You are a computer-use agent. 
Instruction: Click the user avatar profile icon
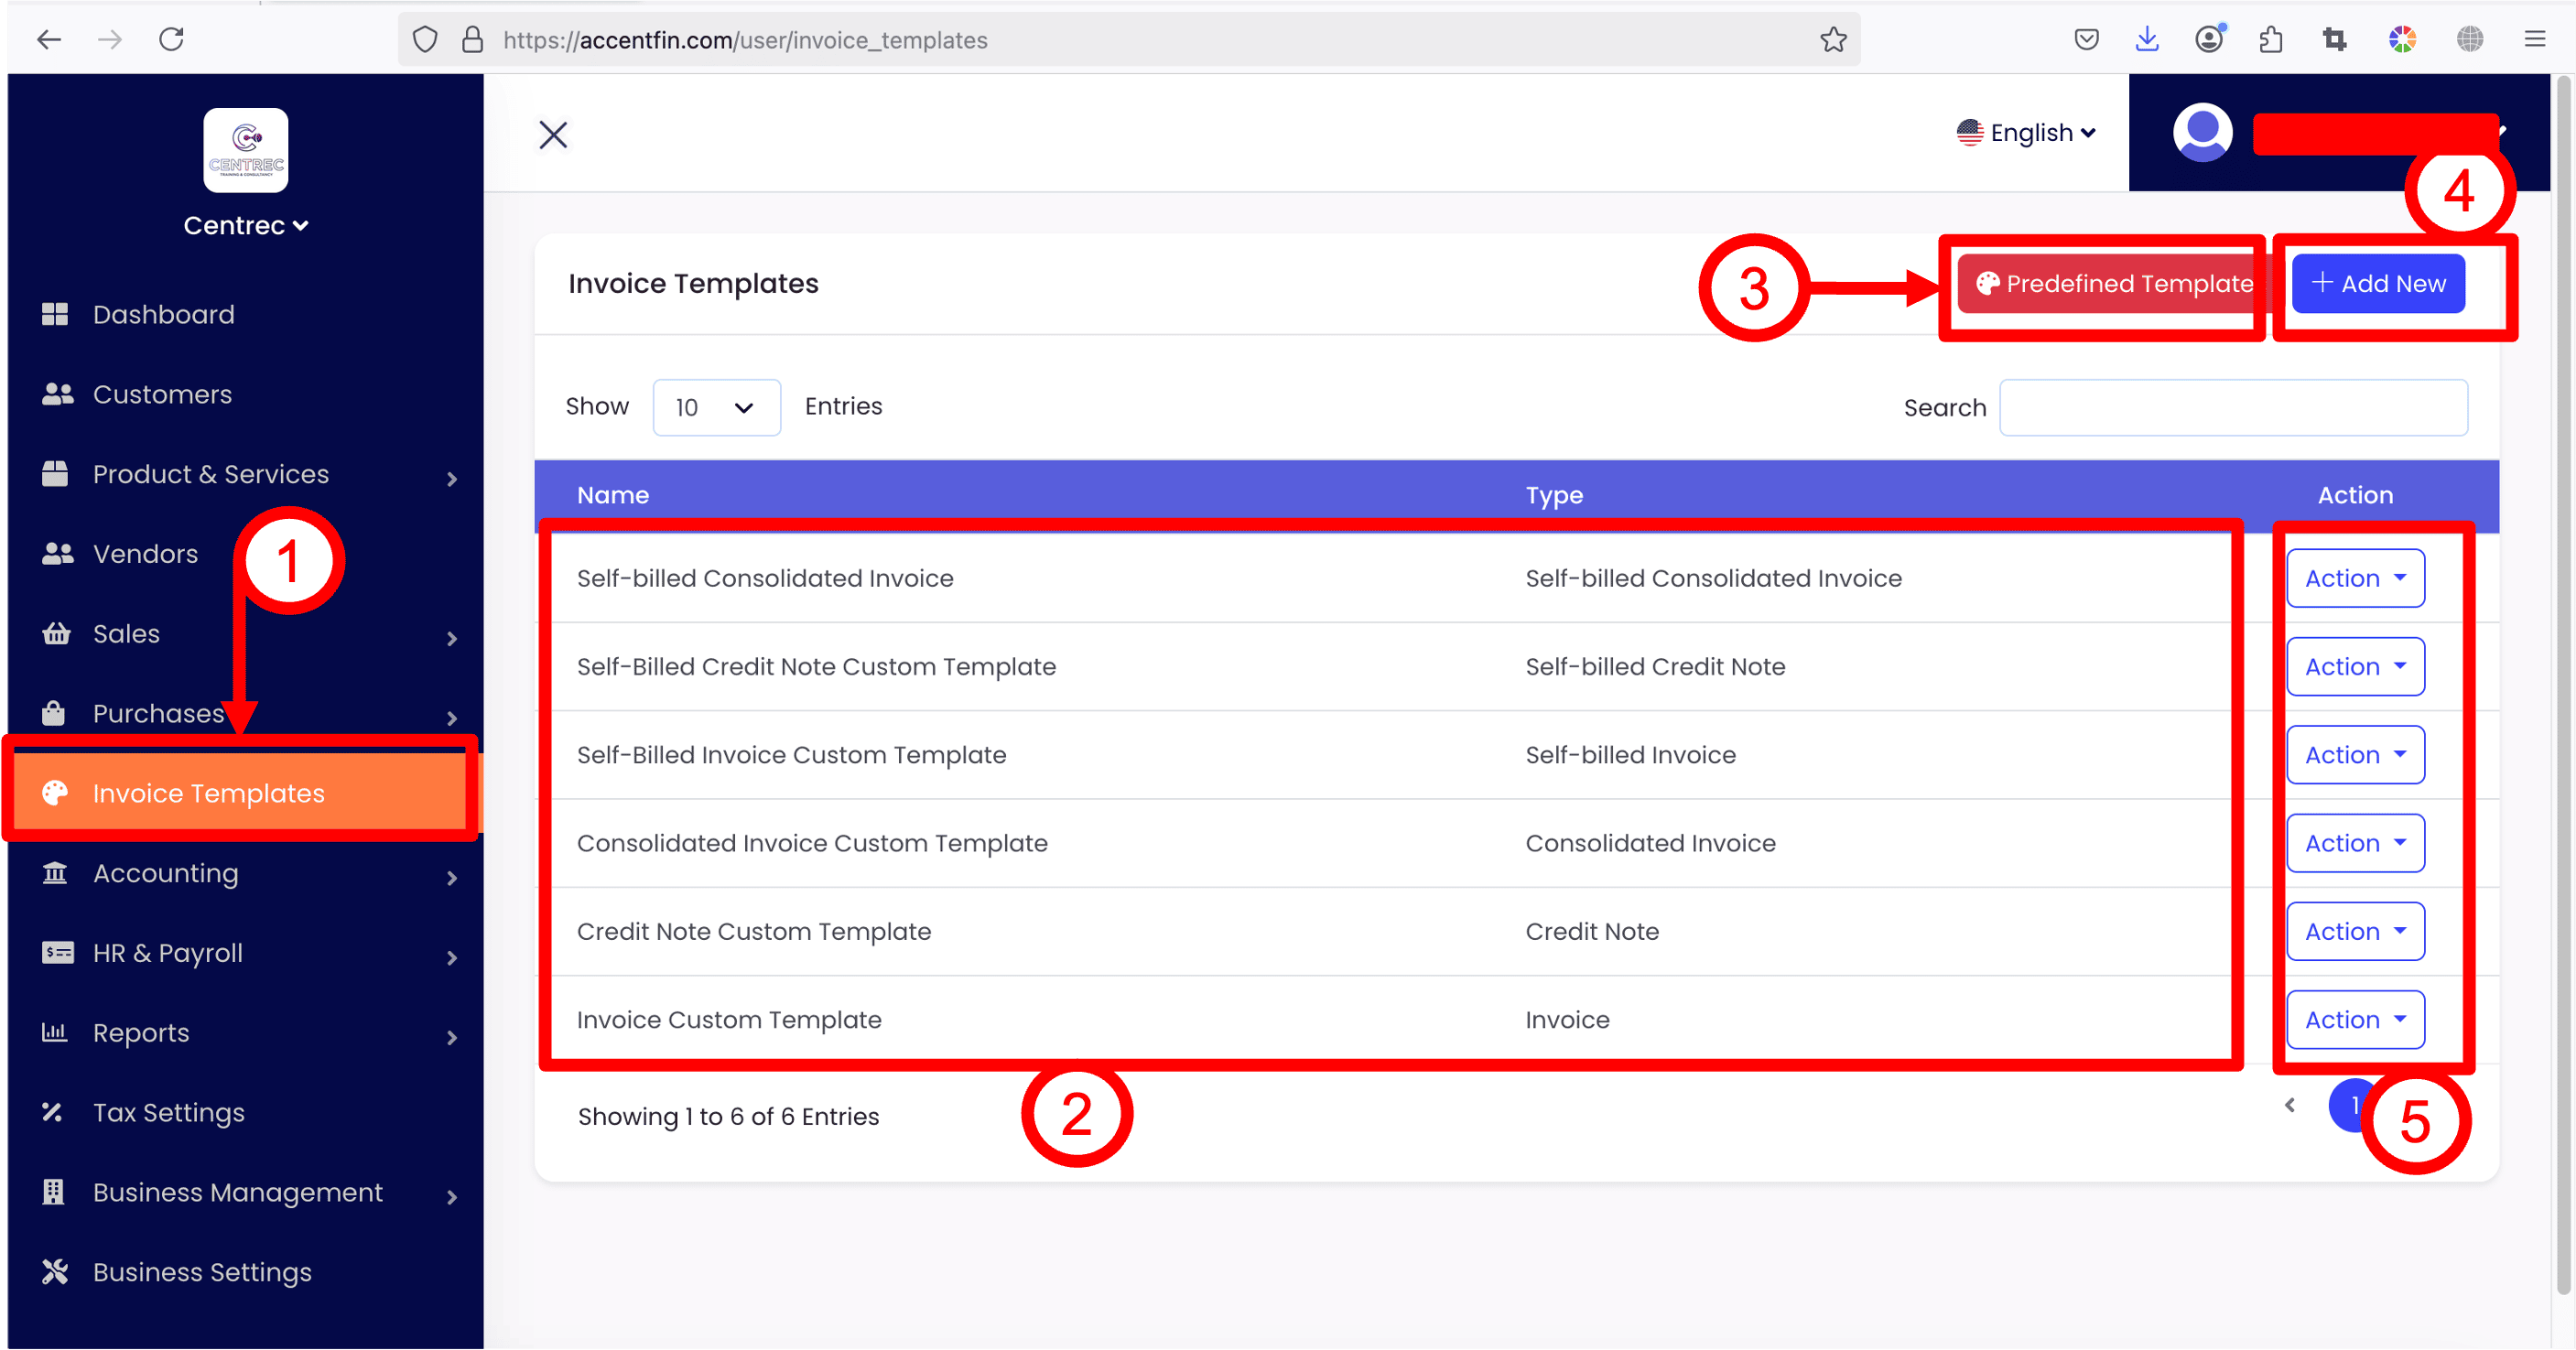(2202, 132)
